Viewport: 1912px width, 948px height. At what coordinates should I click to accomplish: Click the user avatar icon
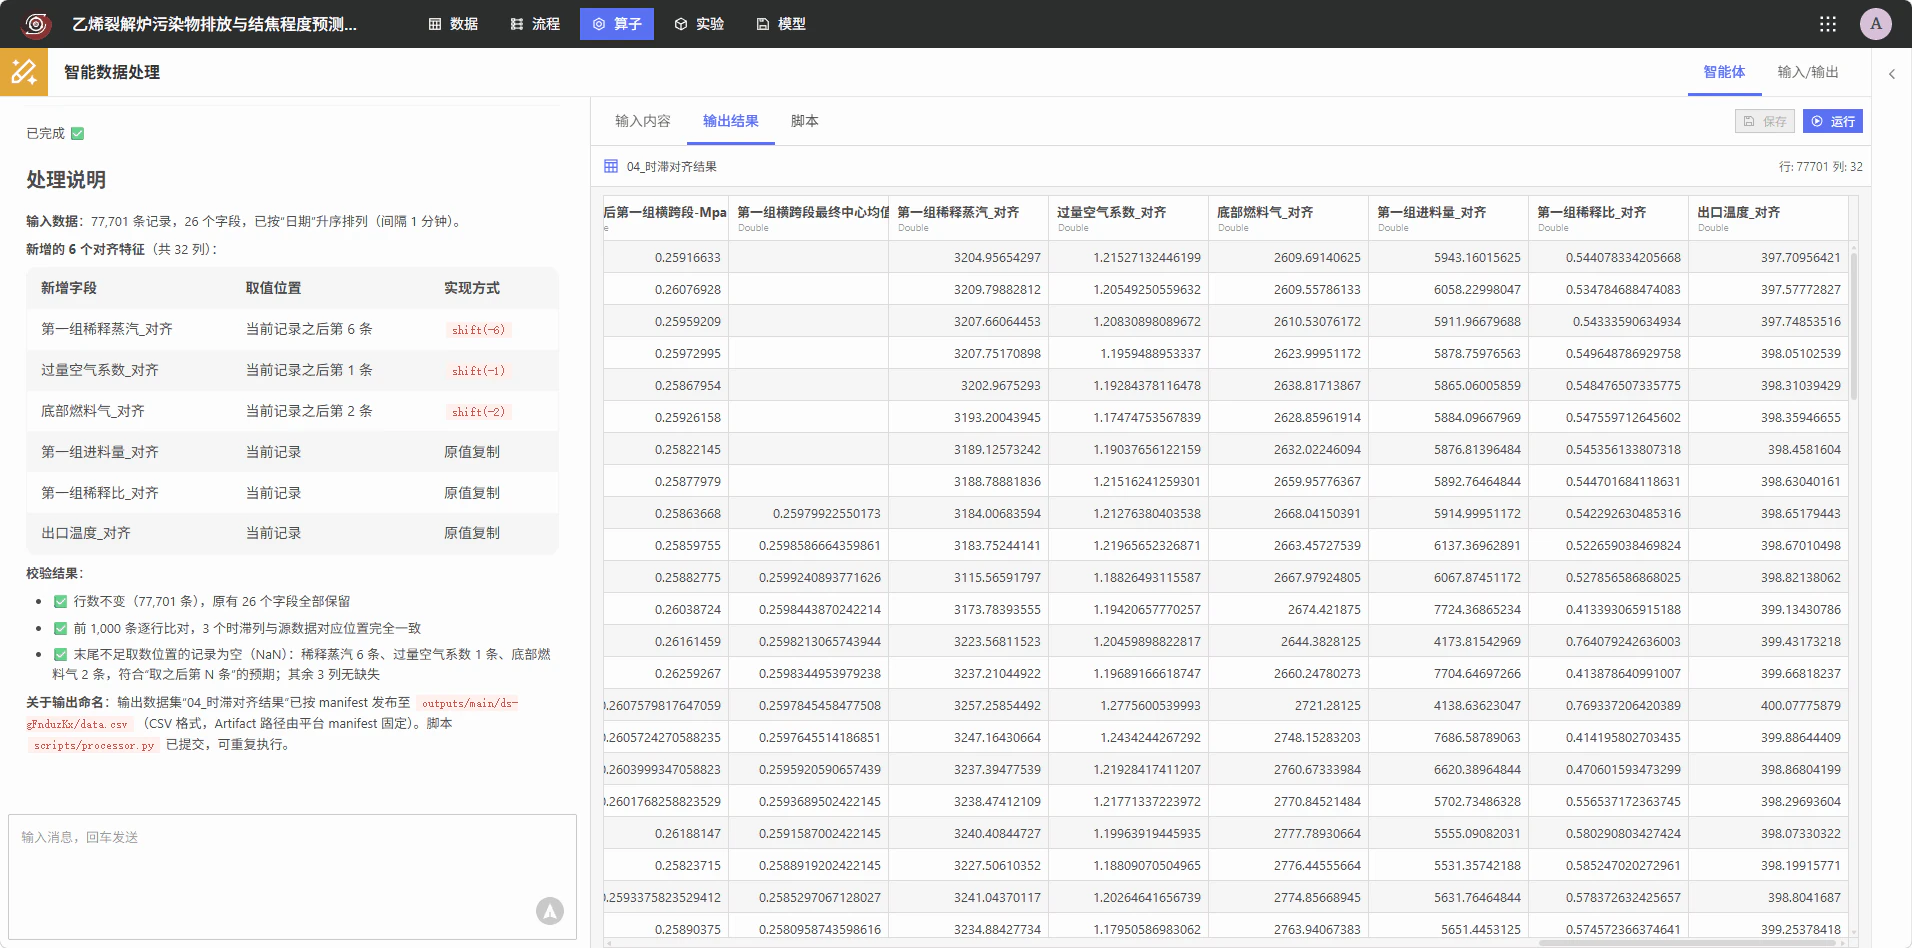[x=1875, y=24]
